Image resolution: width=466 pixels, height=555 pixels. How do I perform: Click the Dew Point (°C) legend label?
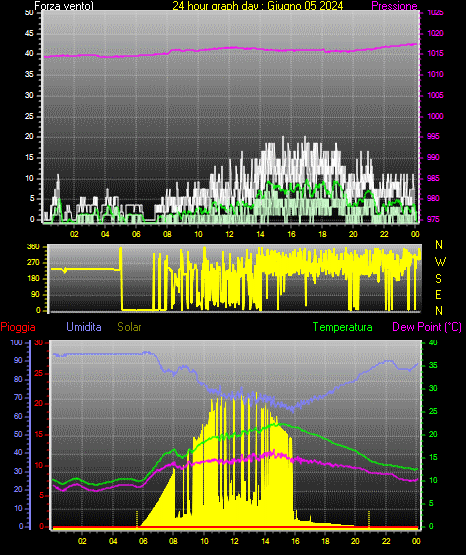(427, 327)
